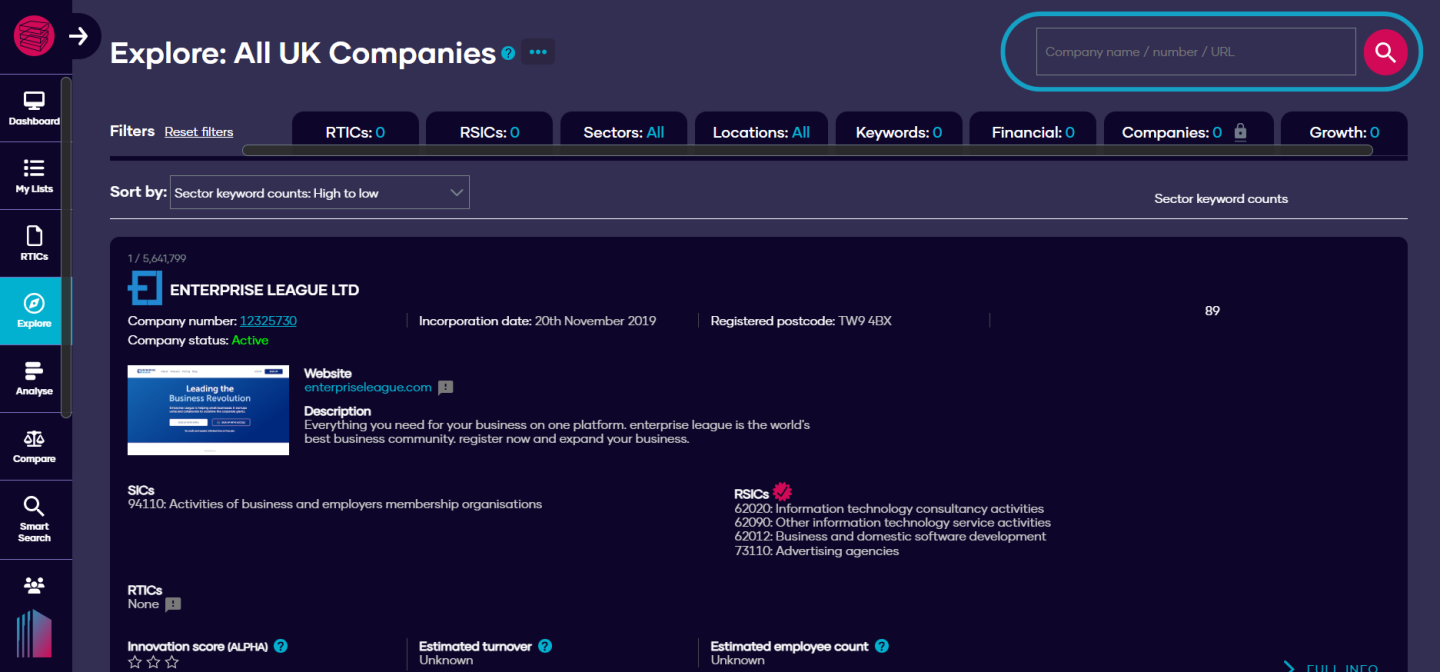The image size is (1440, 672).
Task: Open the Sort by dropdown
Action: (320, 193)
